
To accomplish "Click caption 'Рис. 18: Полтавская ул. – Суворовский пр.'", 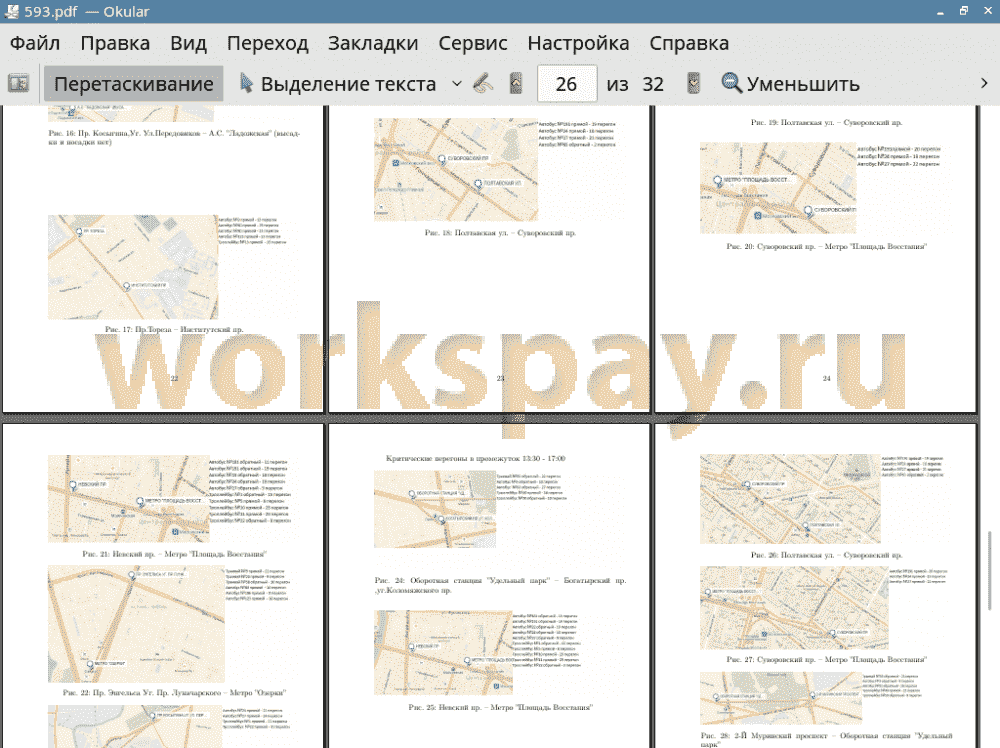I will point(501,233).
